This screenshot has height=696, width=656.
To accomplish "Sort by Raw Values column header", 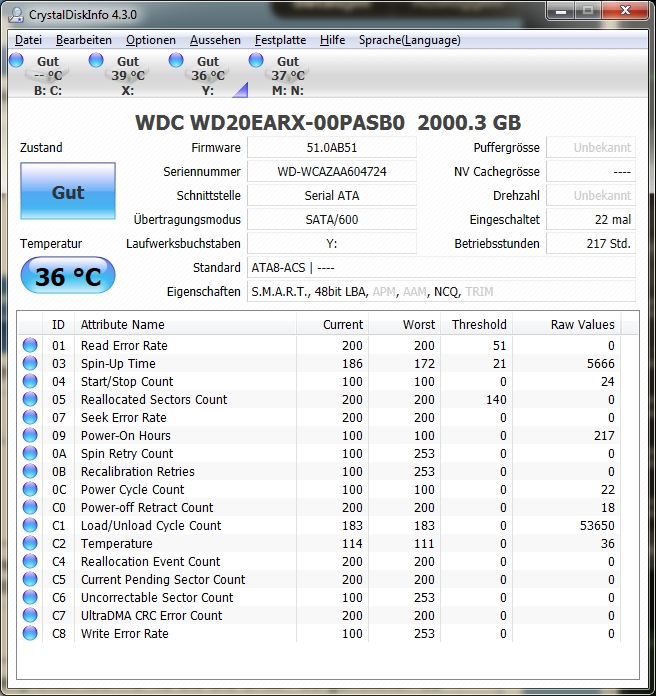I will (567, 324).
